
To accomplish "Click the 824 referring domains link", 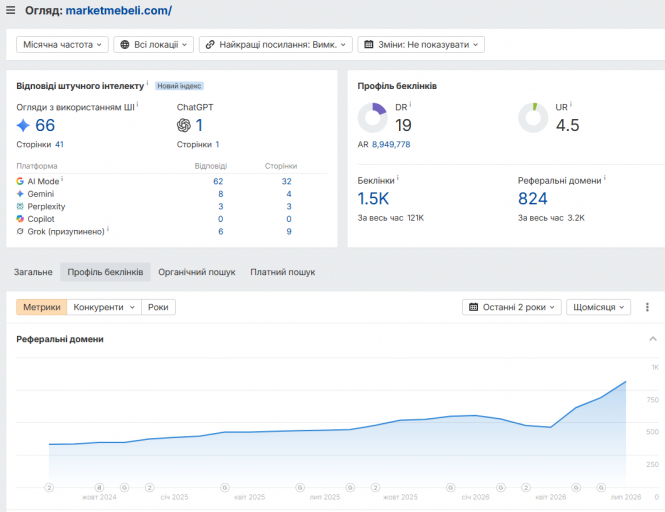I will point(533,199).
